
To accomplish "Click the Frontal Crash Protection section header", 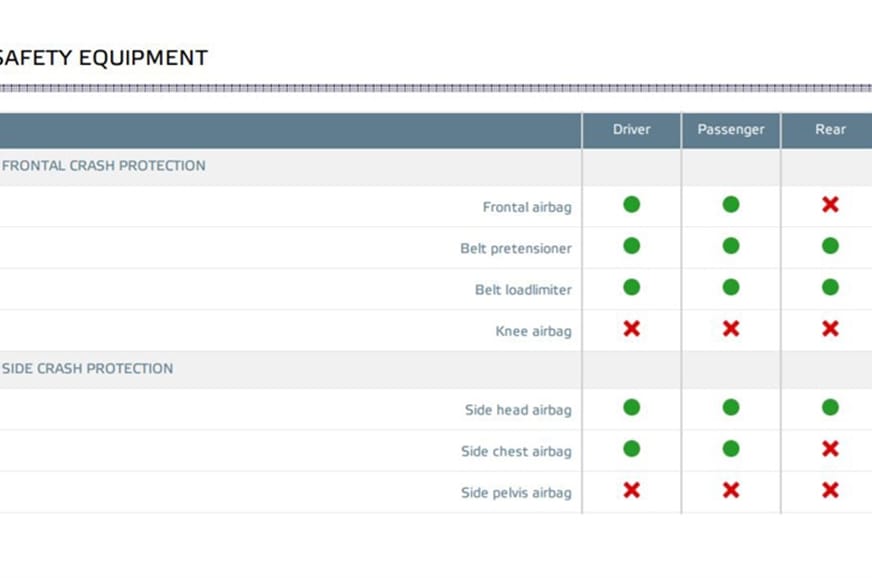I will tap(104, 166).
